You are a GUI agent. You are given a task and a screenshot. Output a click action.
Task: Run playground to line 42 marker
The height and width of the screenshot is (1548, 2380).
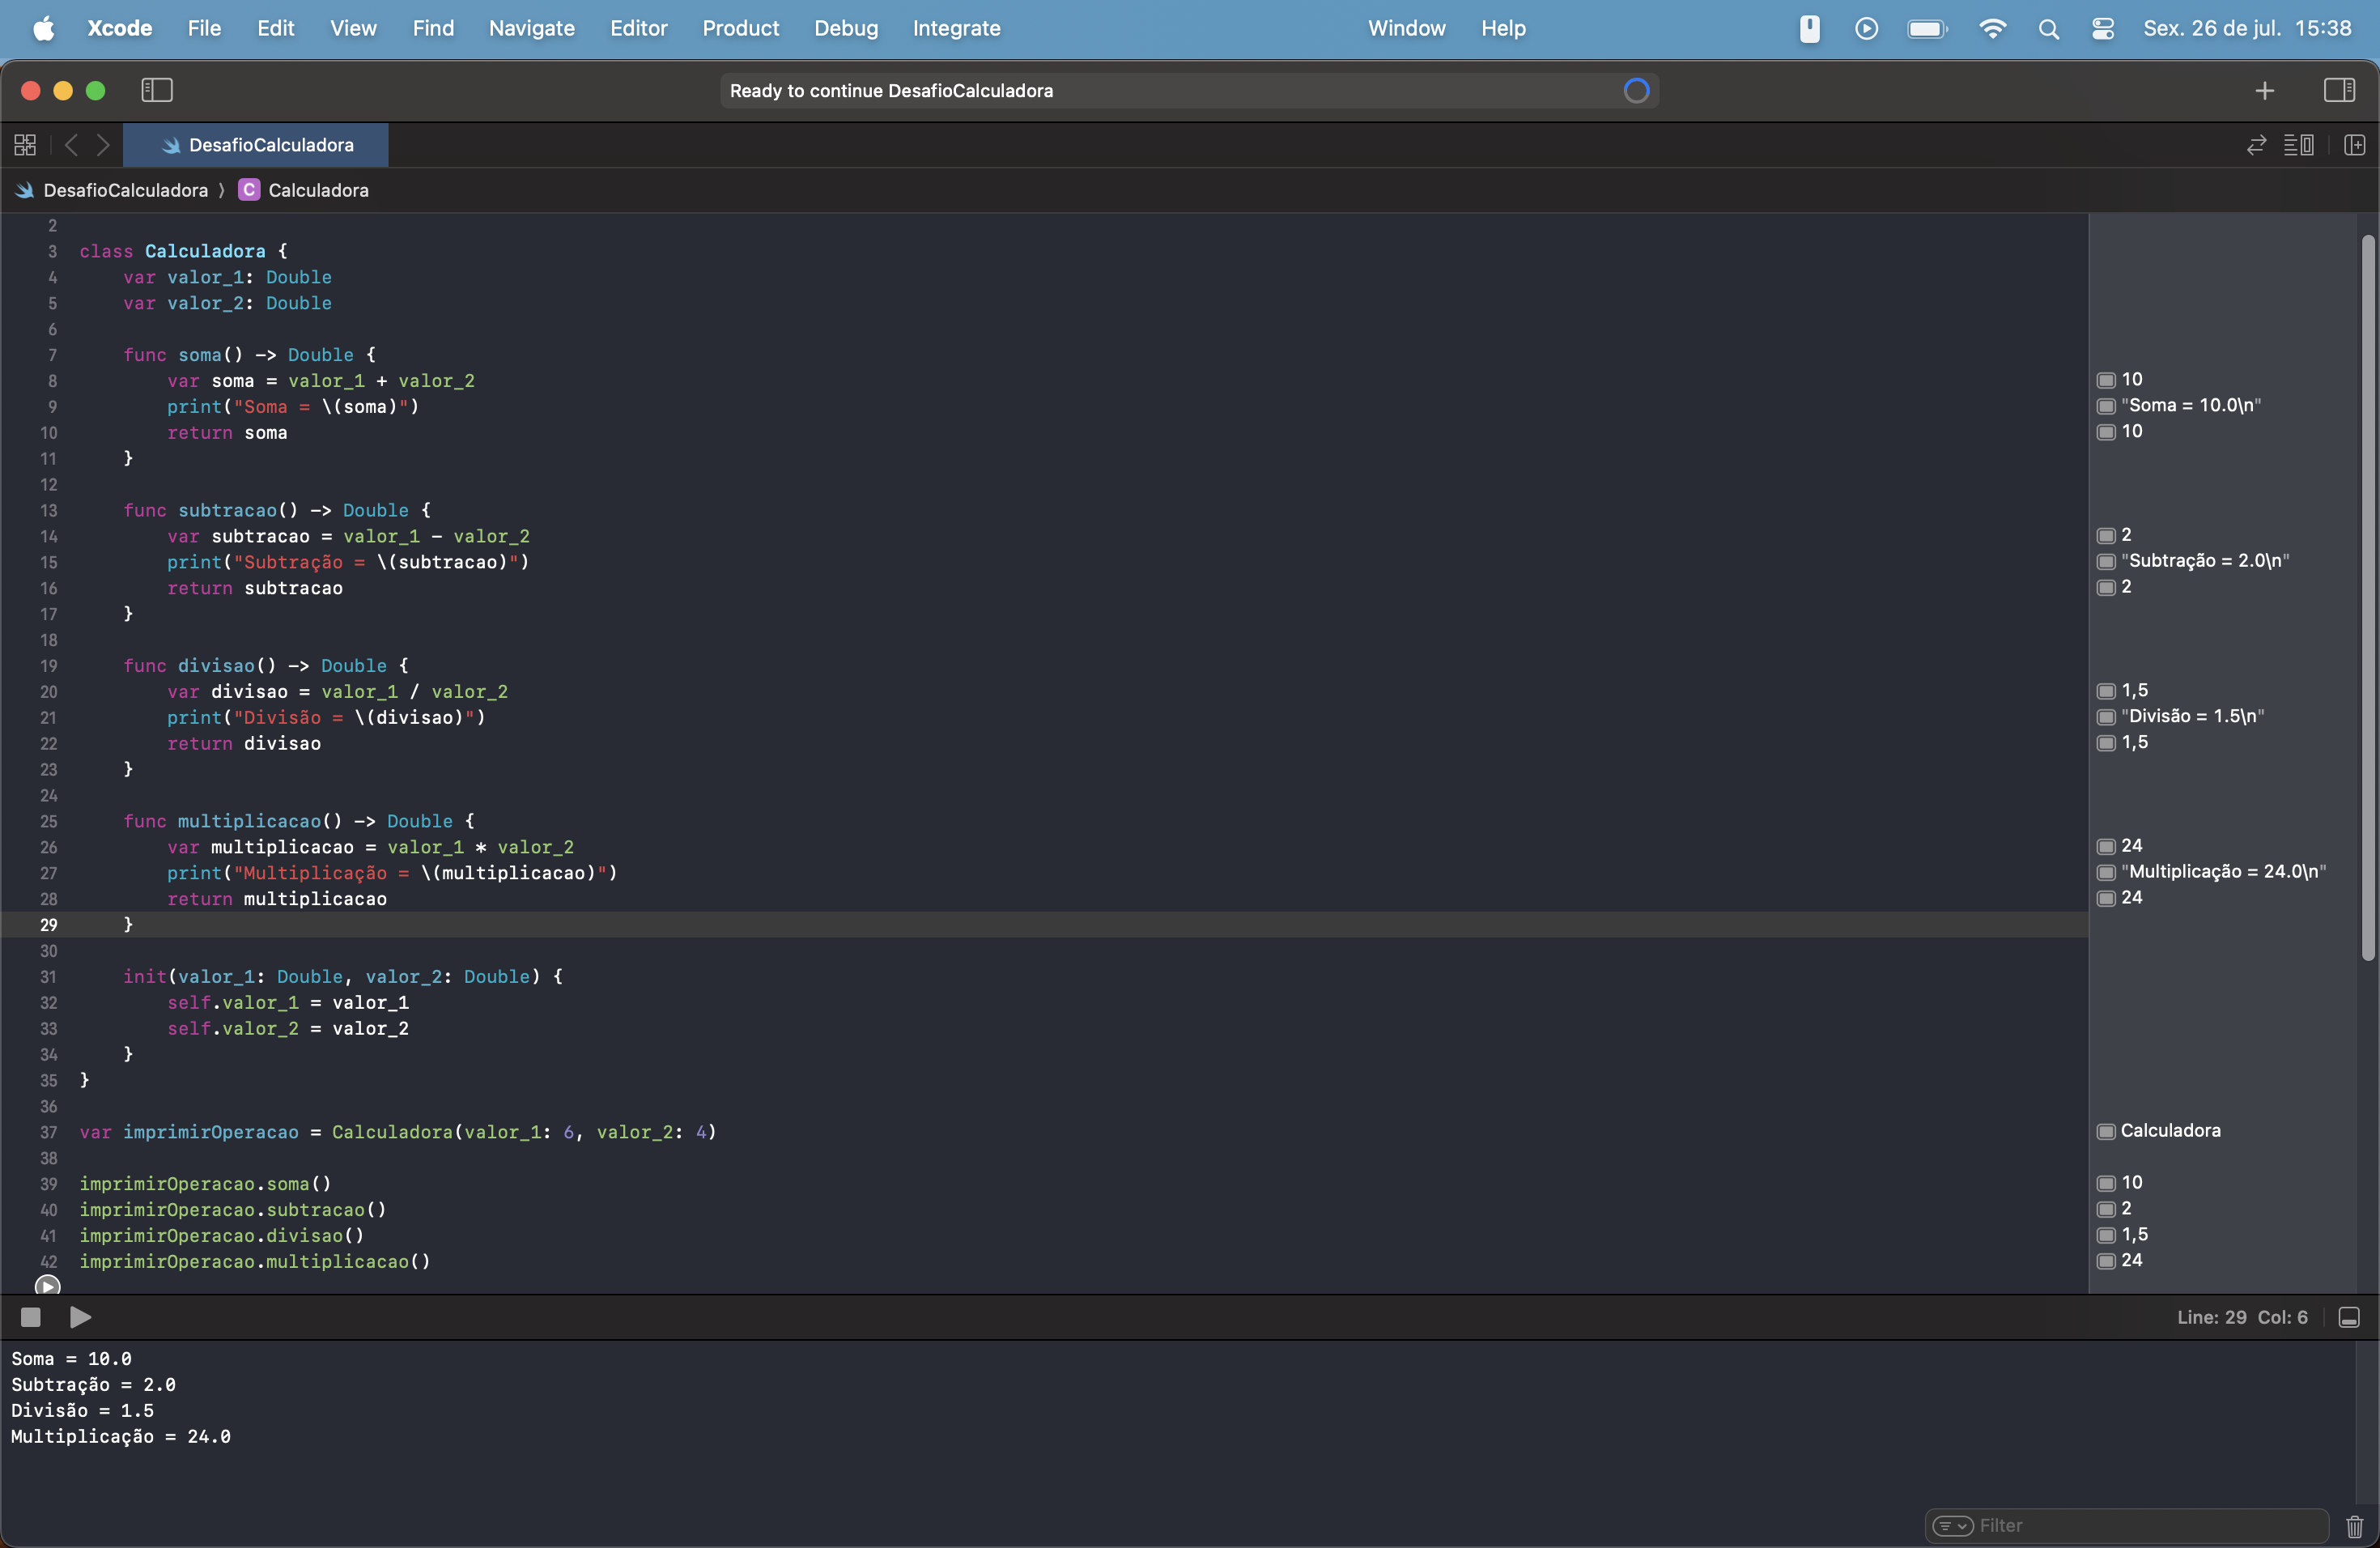tap(47, 1285)
